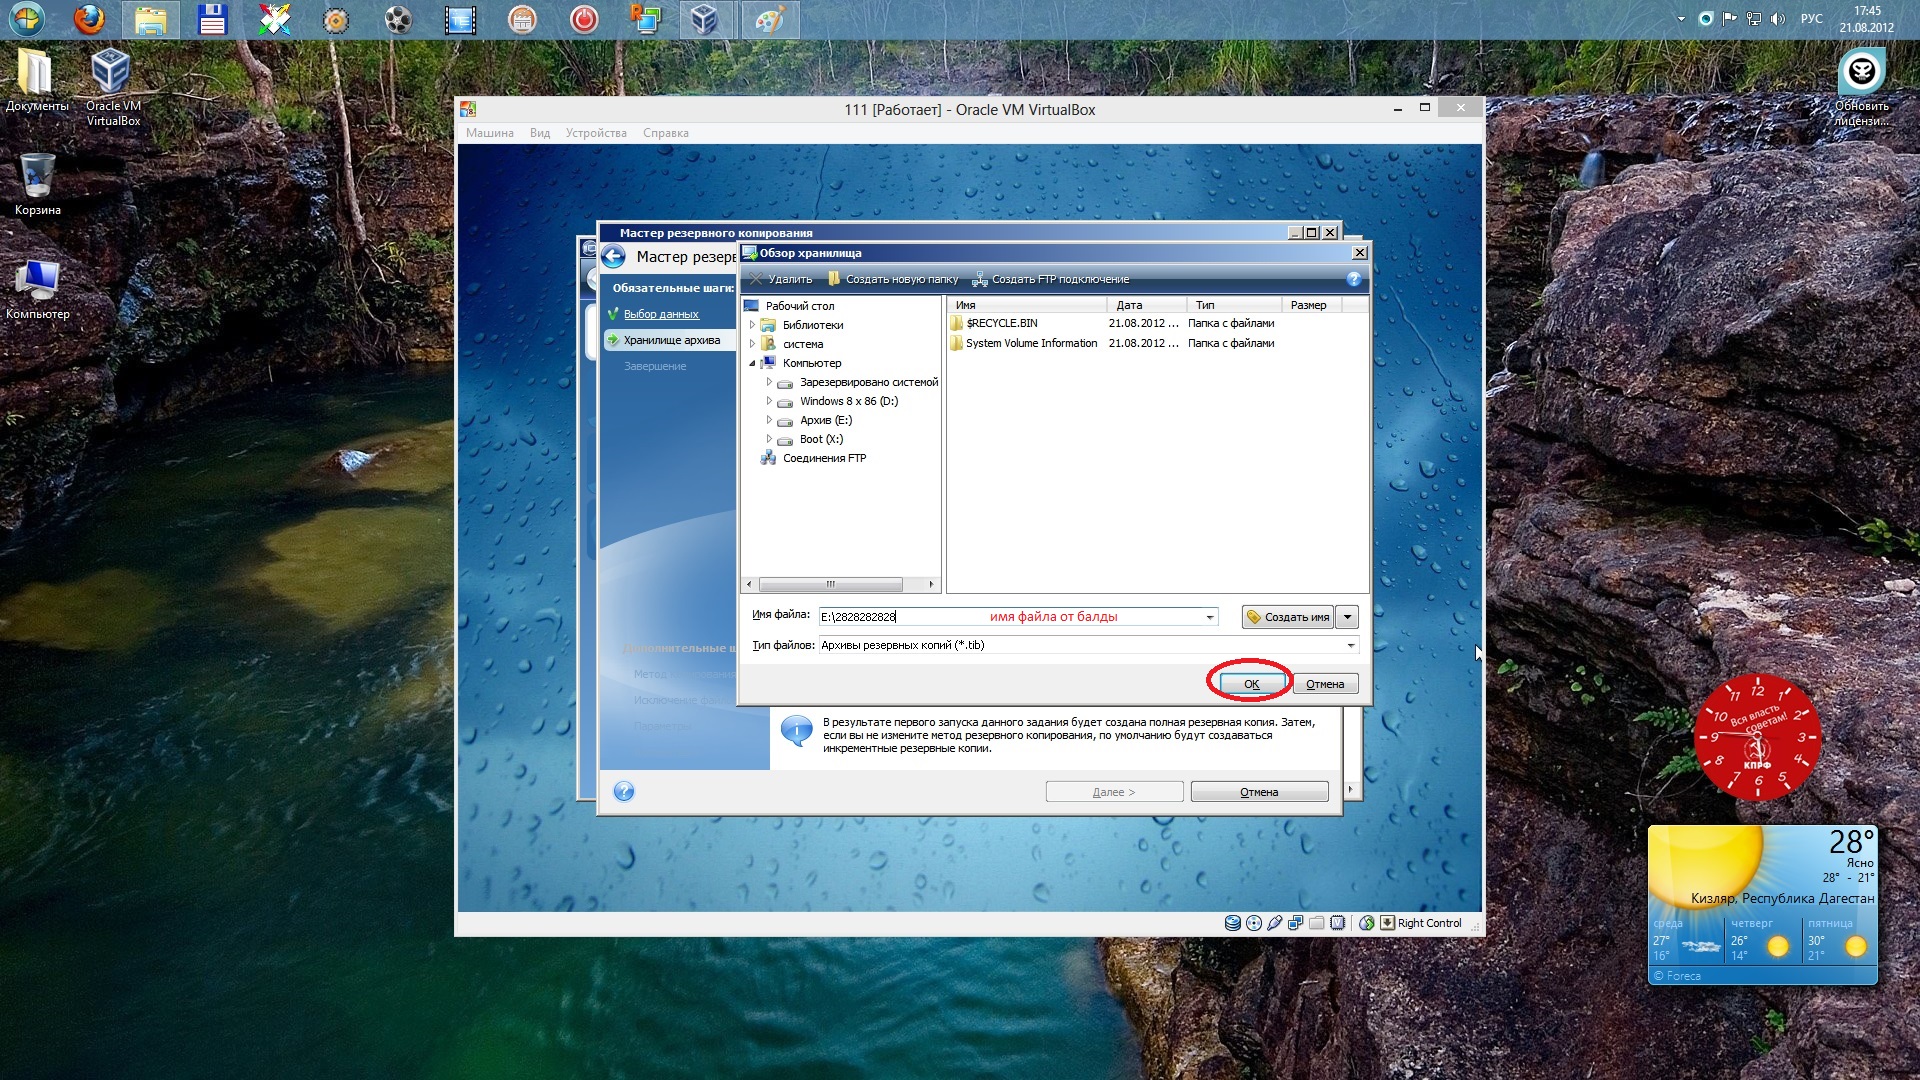The width and height of the screenshot is (1920, 1080).
Task: Expand the Boot (X:) drive node
Action: 769,439
